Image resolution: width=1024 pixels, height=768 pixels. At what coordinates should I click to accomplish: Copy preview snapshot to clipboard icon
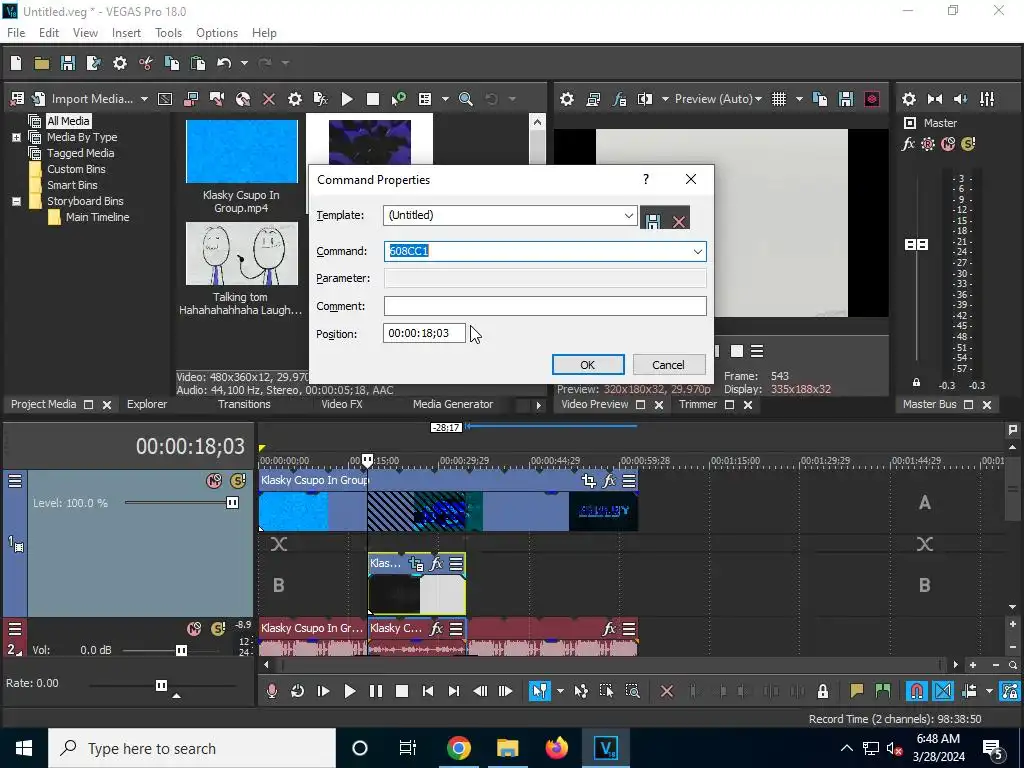(820, 99)
